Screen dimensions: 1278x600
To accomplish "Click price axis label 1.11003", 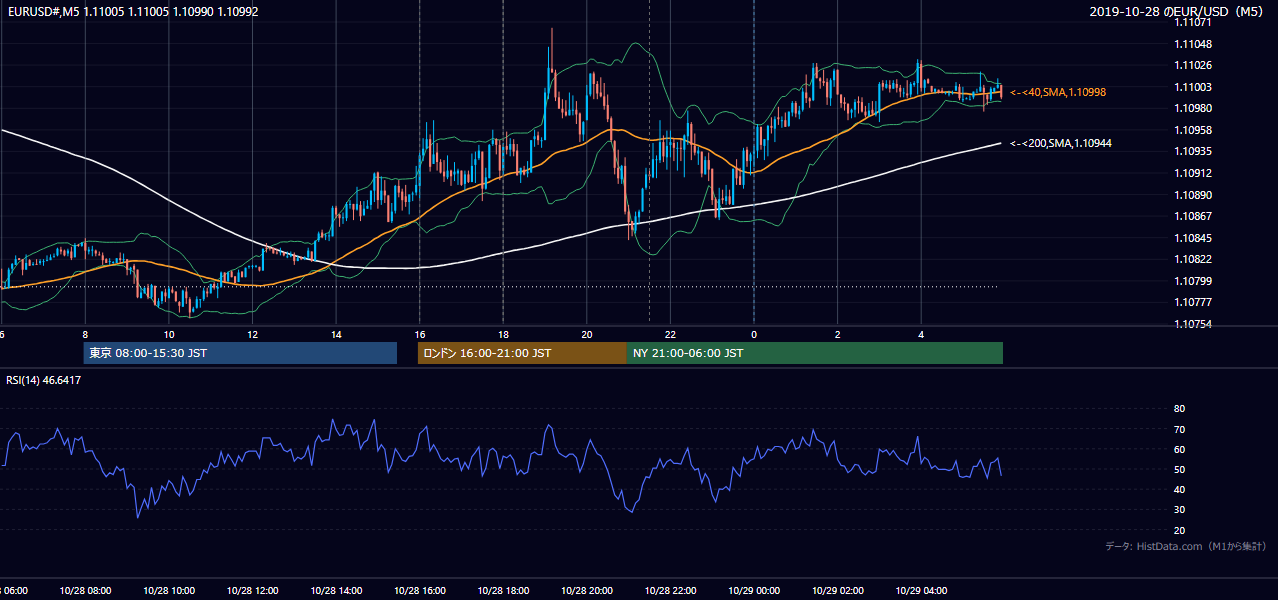I will [x=1194, y=88].
